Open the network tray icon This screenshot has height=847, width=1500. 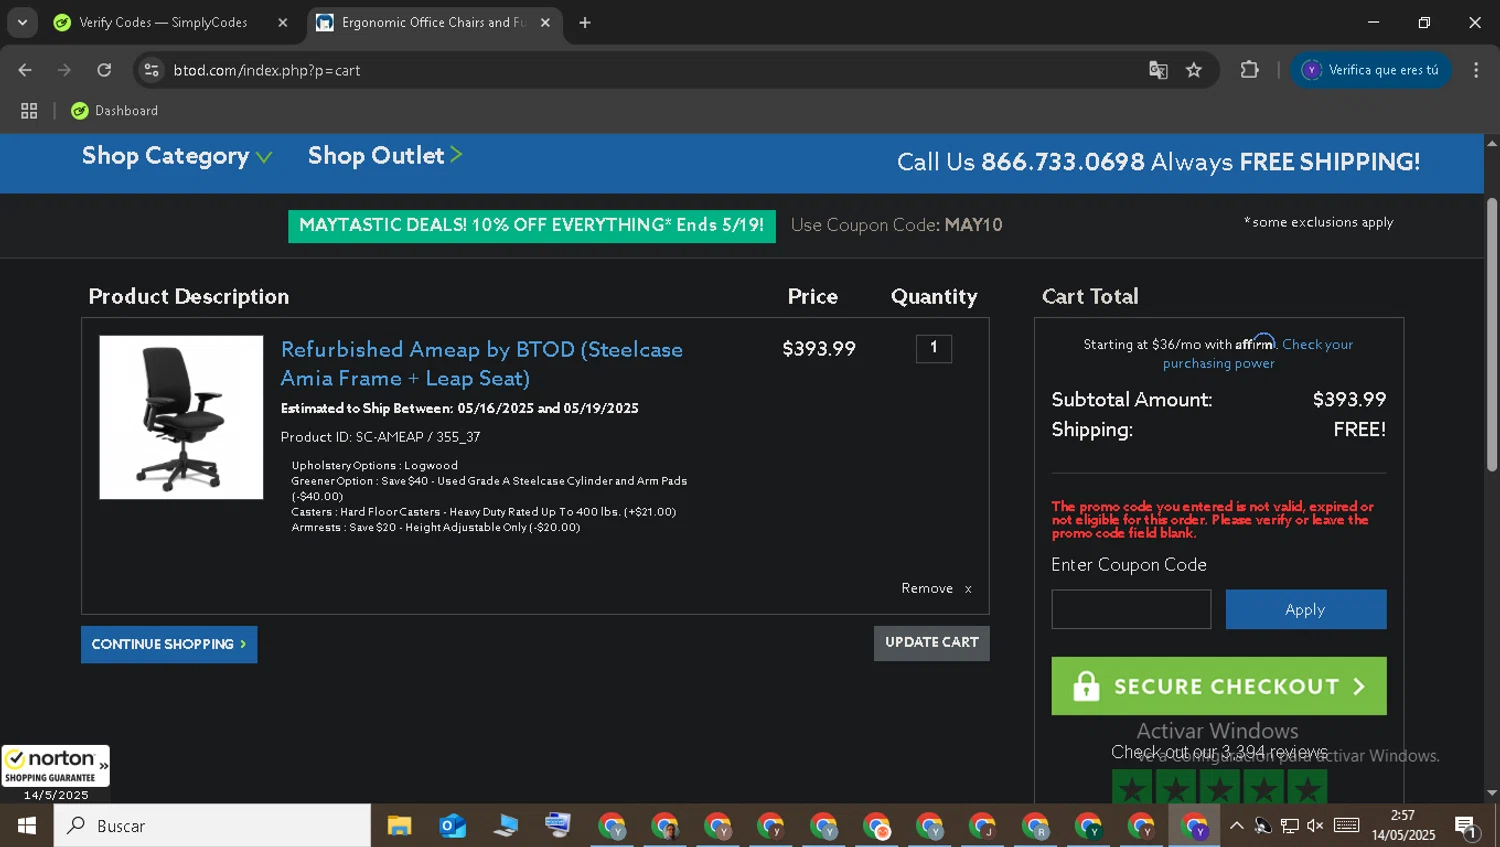click(1289, 826)
